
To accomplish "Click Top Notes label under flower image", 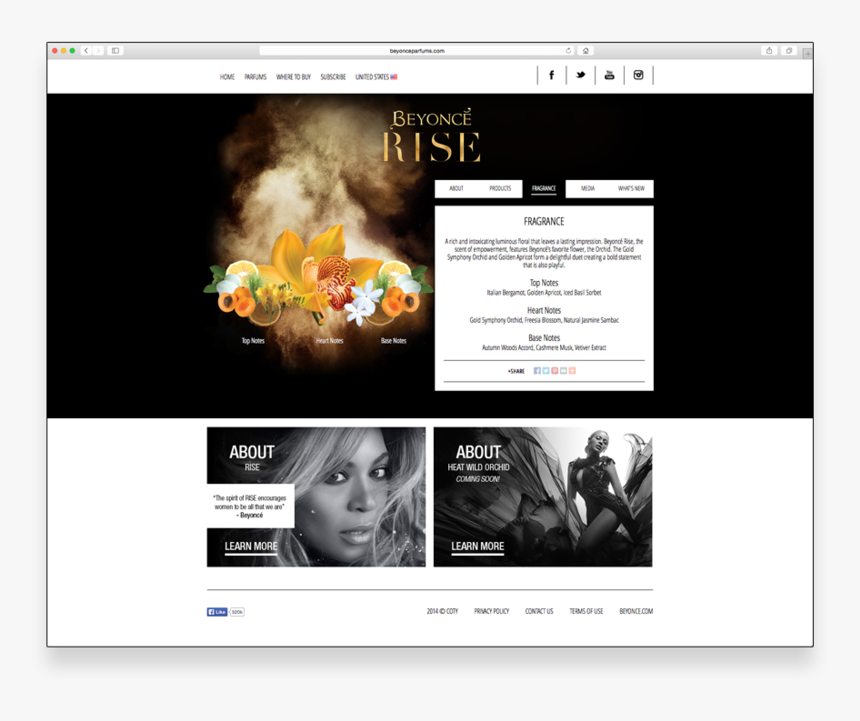I will click(x=253, y=341).
